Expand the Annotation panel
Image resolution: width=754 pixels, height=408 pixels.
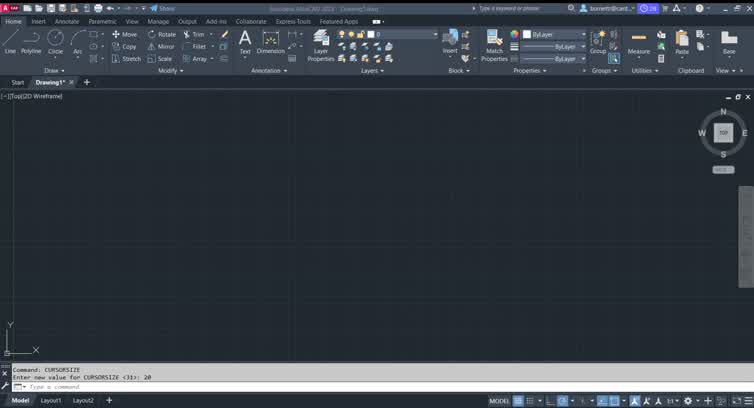[269, 70]
